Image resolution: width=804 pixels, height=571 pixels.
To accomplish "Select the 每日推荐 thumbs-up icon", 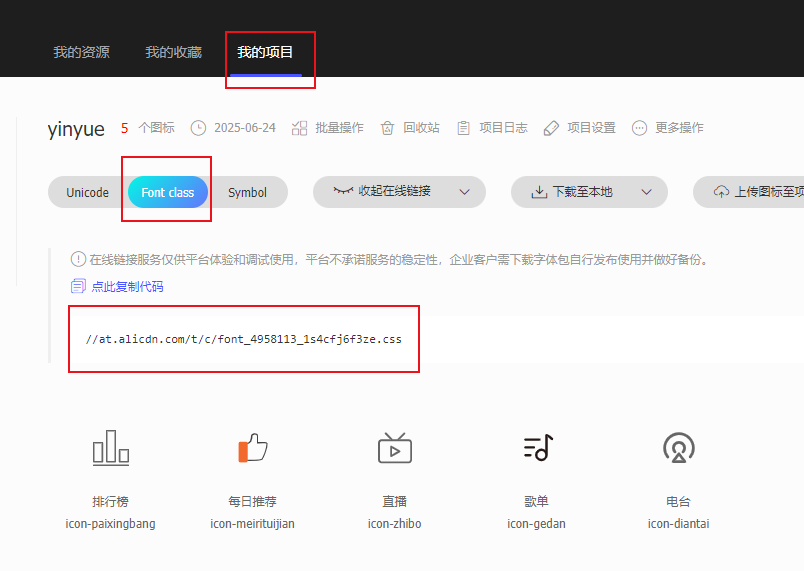I will pos(253,448).
